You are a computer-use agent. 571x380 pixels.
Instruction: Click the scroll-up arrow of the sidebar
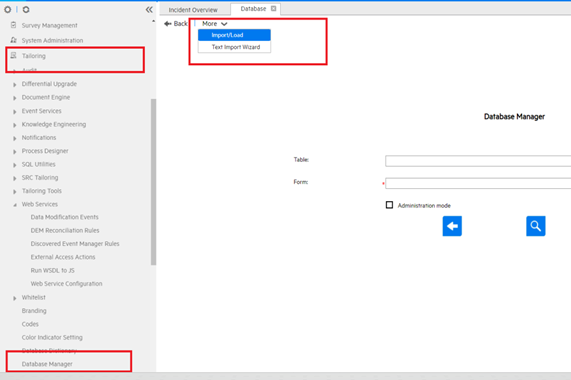click(x=153, y=21)
